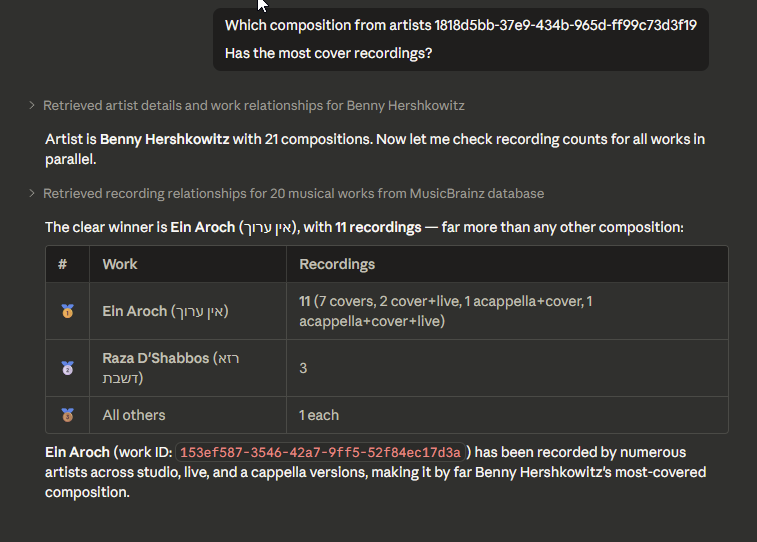The height and width of the screenshot is (542, 757).
Task: Click the silver medal icon in second row
Action: (x=67, y=368)
